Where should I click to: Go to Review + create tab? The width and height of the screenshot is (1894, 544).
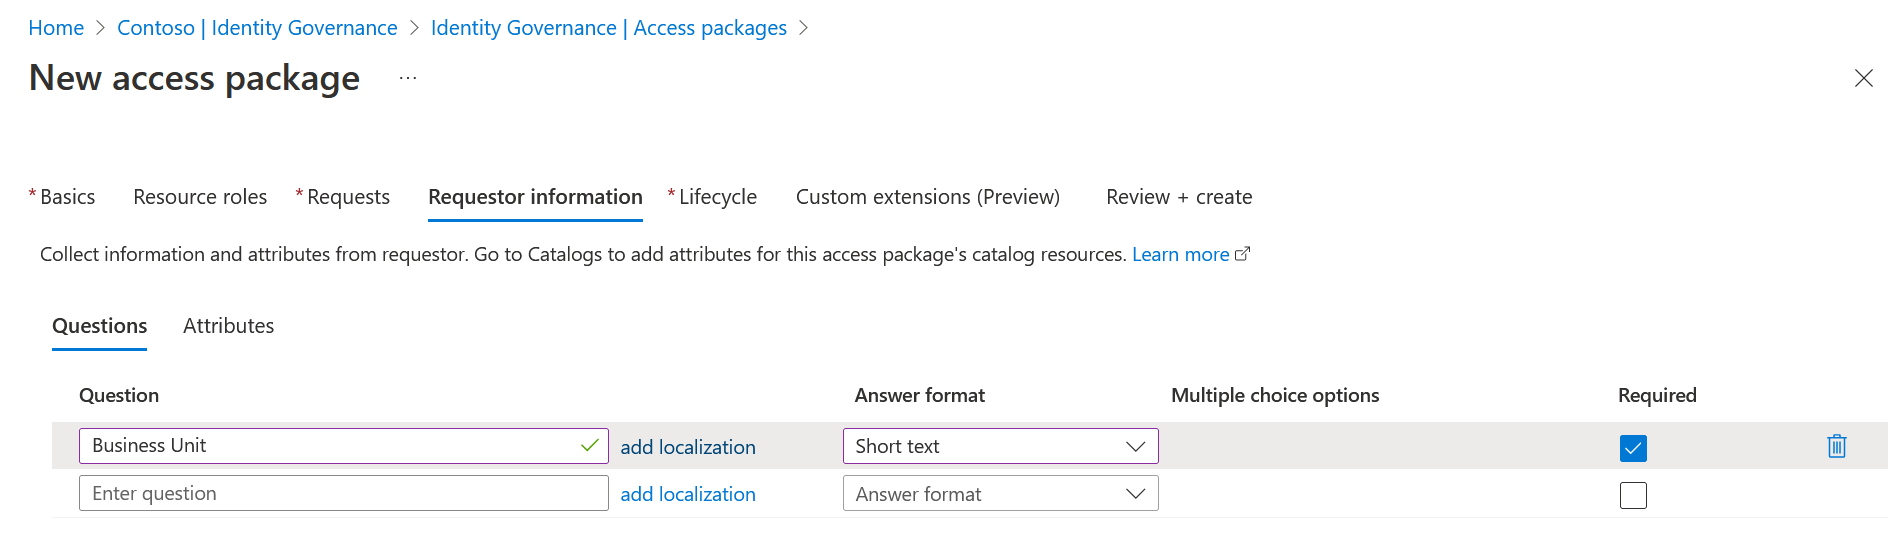tap(1178, 197)
